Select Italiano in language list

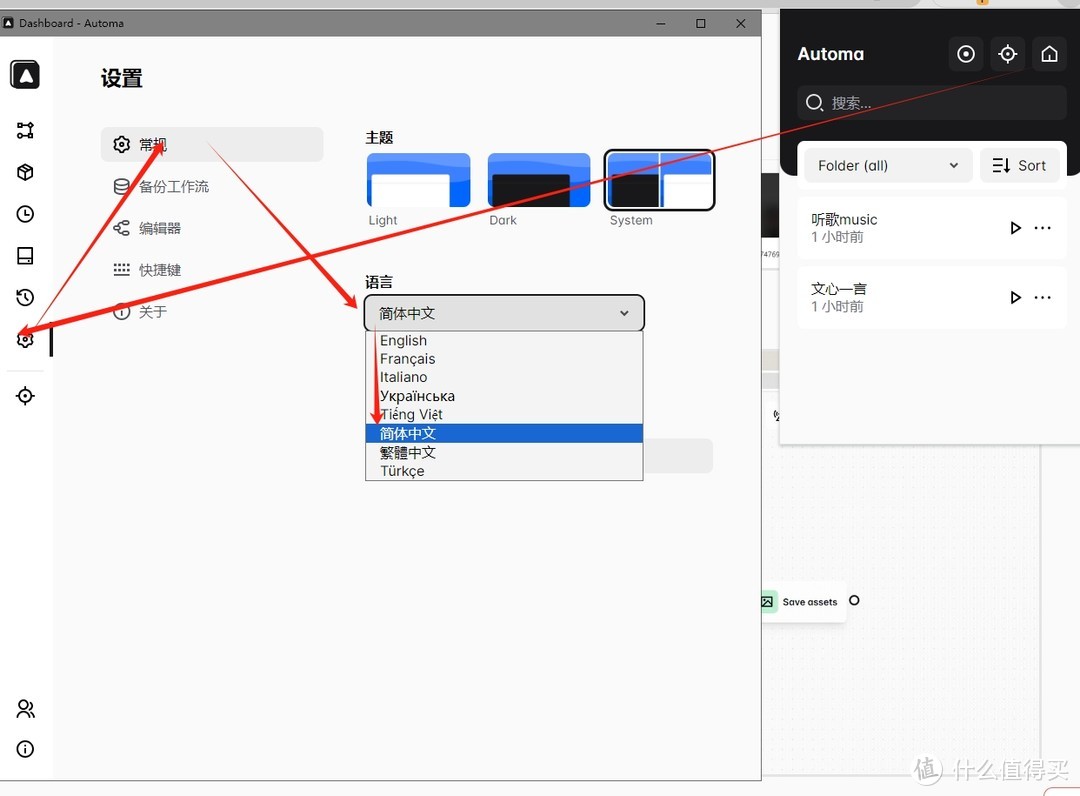(x=504, y=377)
